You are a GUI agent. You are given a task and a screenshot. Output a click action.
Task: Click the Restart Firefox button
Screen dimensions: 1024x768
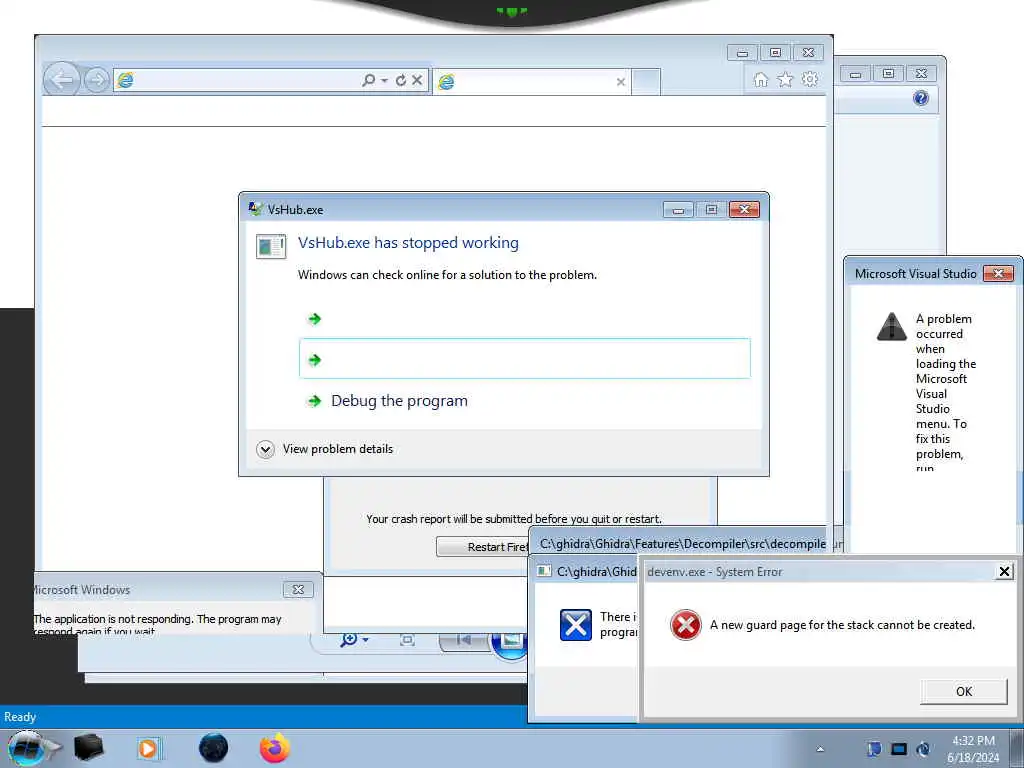(482, 547)
